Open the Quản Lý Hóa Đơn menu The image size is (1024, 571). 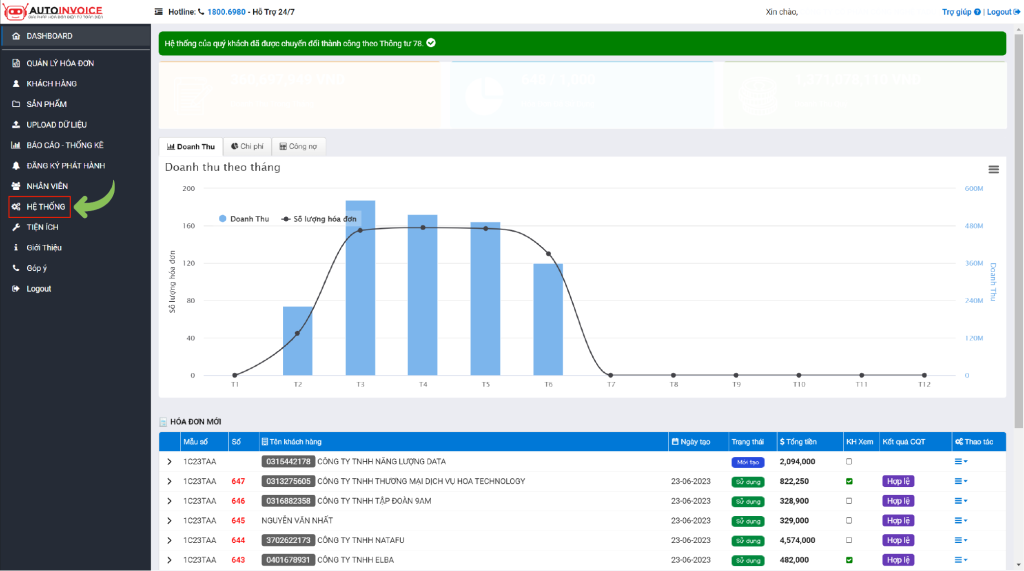(x=60, y=63)
